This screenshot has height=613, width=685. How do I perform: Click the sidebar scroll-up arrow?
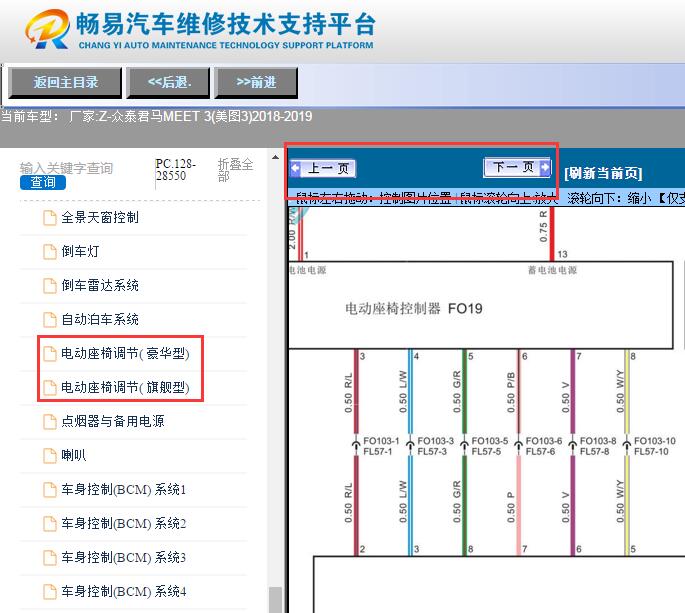click(275, 157)
